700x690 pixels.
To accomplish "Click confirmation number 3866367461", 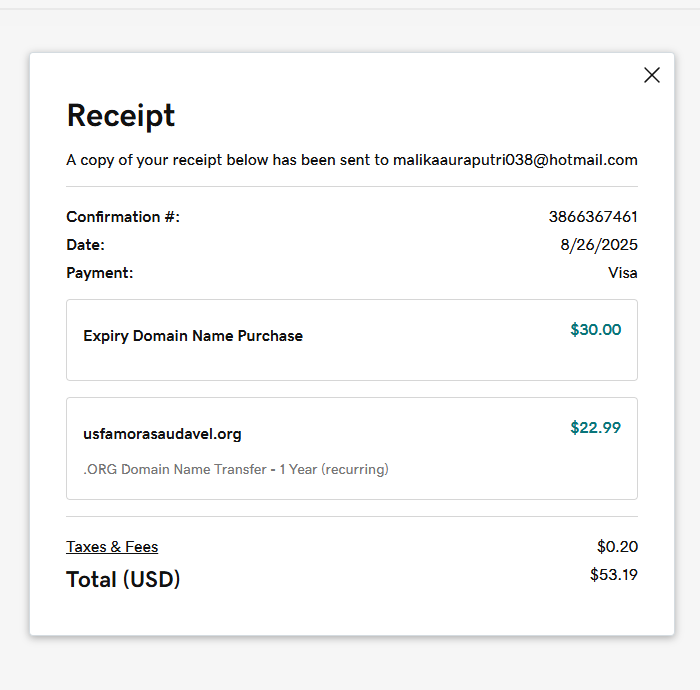I will [593, 217].
